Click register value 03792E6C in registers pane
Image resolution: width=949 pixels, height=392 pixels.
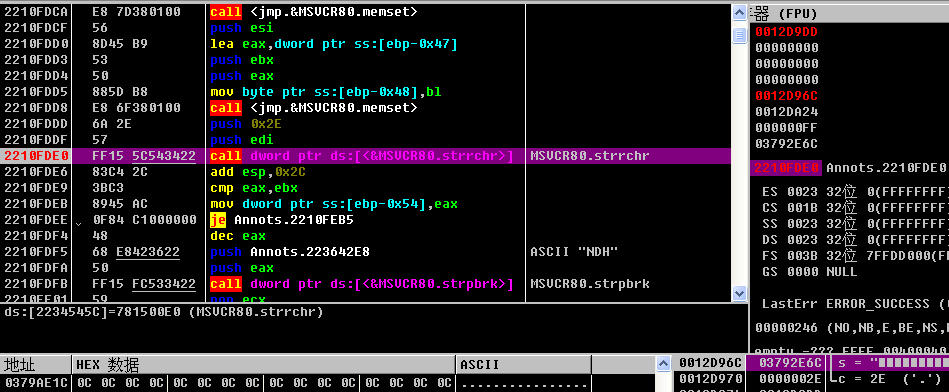(x=786, y=143)
